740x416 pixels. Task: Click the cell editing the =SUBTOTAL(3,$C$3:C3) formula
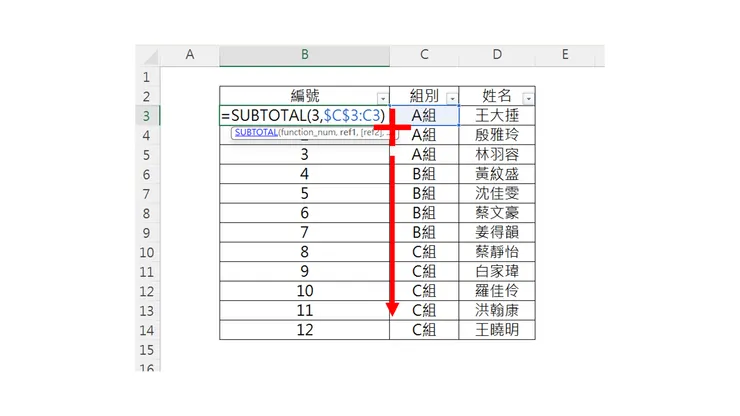[x=304, y=115]
